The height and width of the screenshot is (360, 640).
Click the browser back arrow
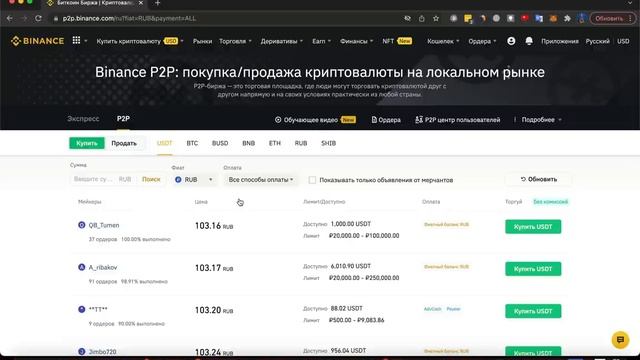coord(10,18)
